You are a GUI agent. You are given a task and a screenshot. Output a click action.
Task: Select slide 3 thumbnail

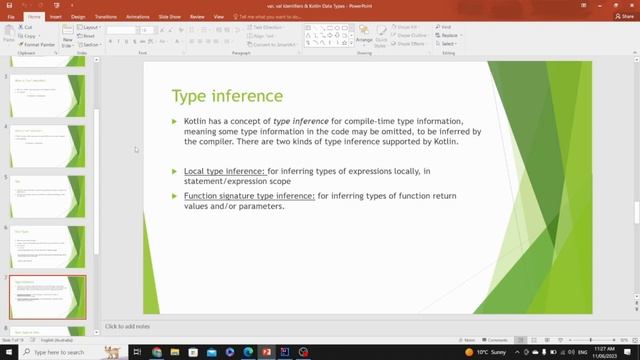[48, 96]
